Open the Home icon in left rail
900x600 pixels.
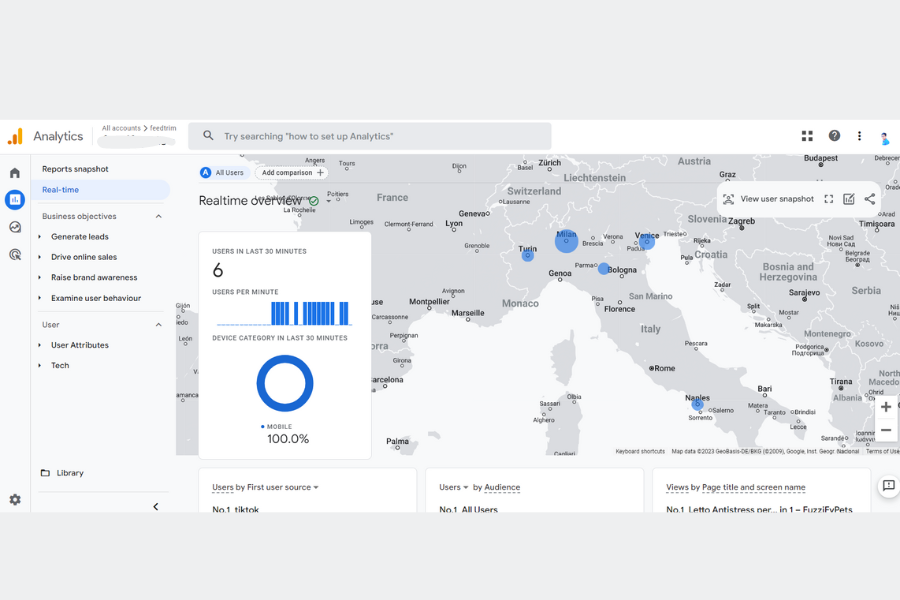click(x=15, y=173)
